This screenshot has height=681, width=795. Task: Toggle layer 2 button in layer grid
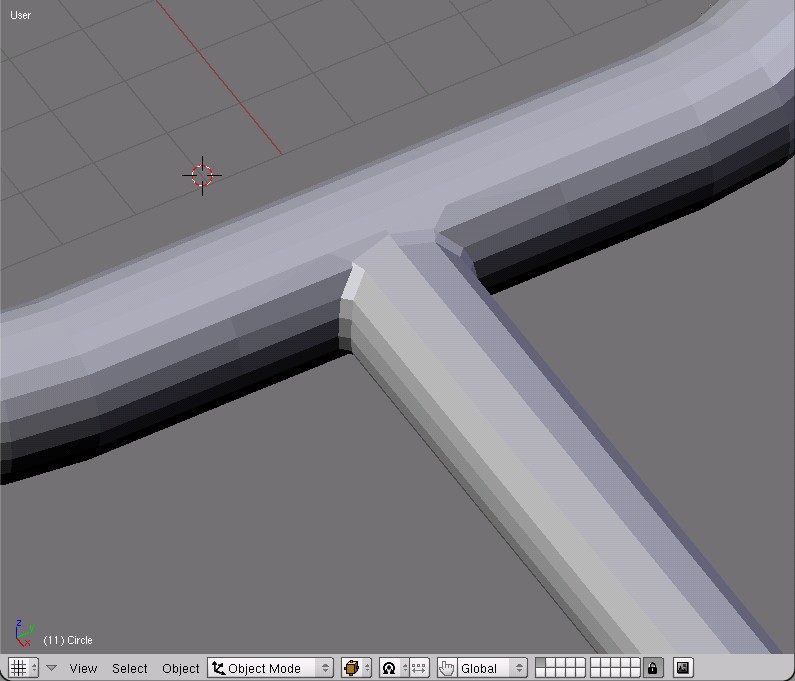(x=551, y=663)
